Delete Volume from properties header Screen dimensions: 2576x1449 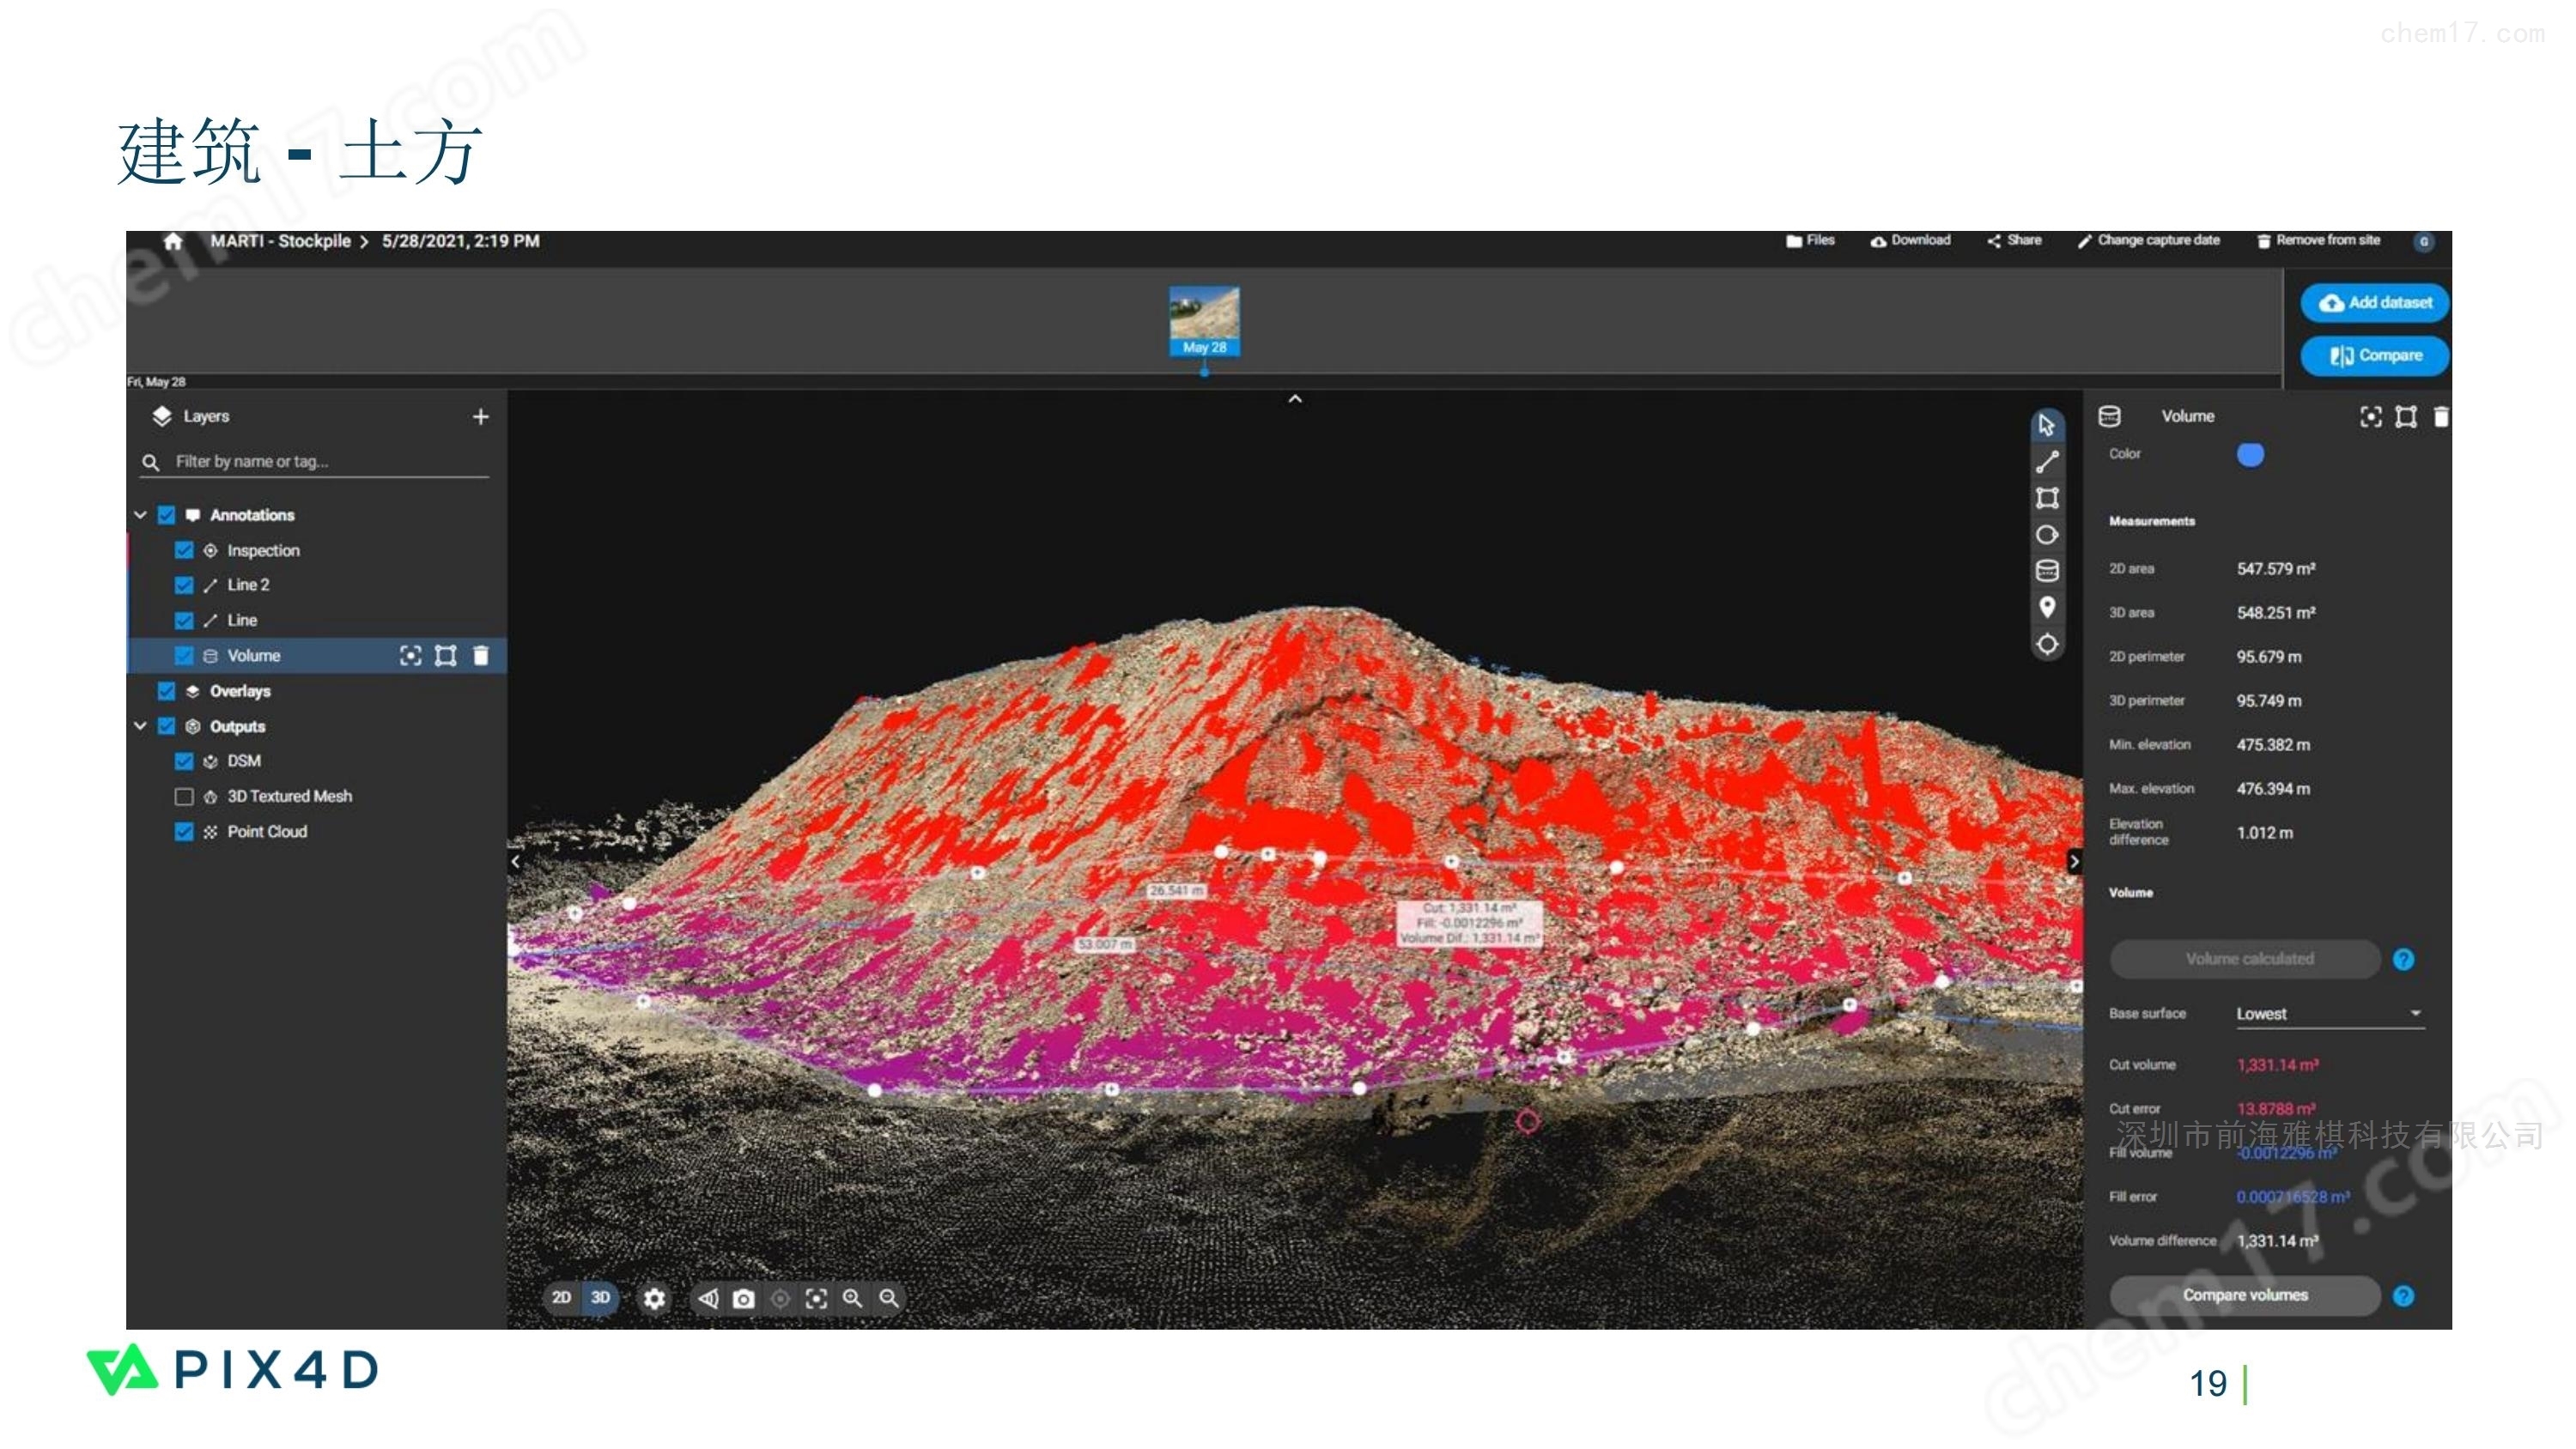click(x=2441, y=417)
